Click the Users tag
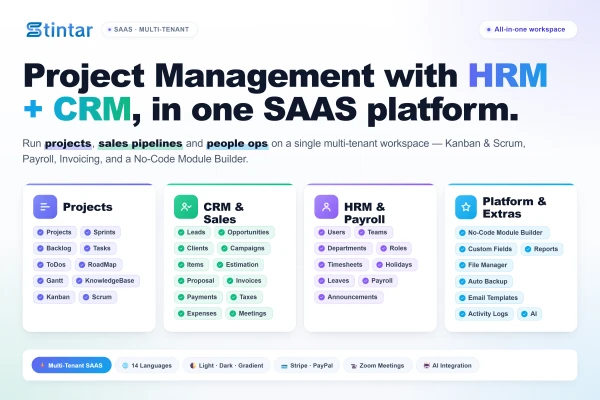600x400 pixels. [333, 232]
